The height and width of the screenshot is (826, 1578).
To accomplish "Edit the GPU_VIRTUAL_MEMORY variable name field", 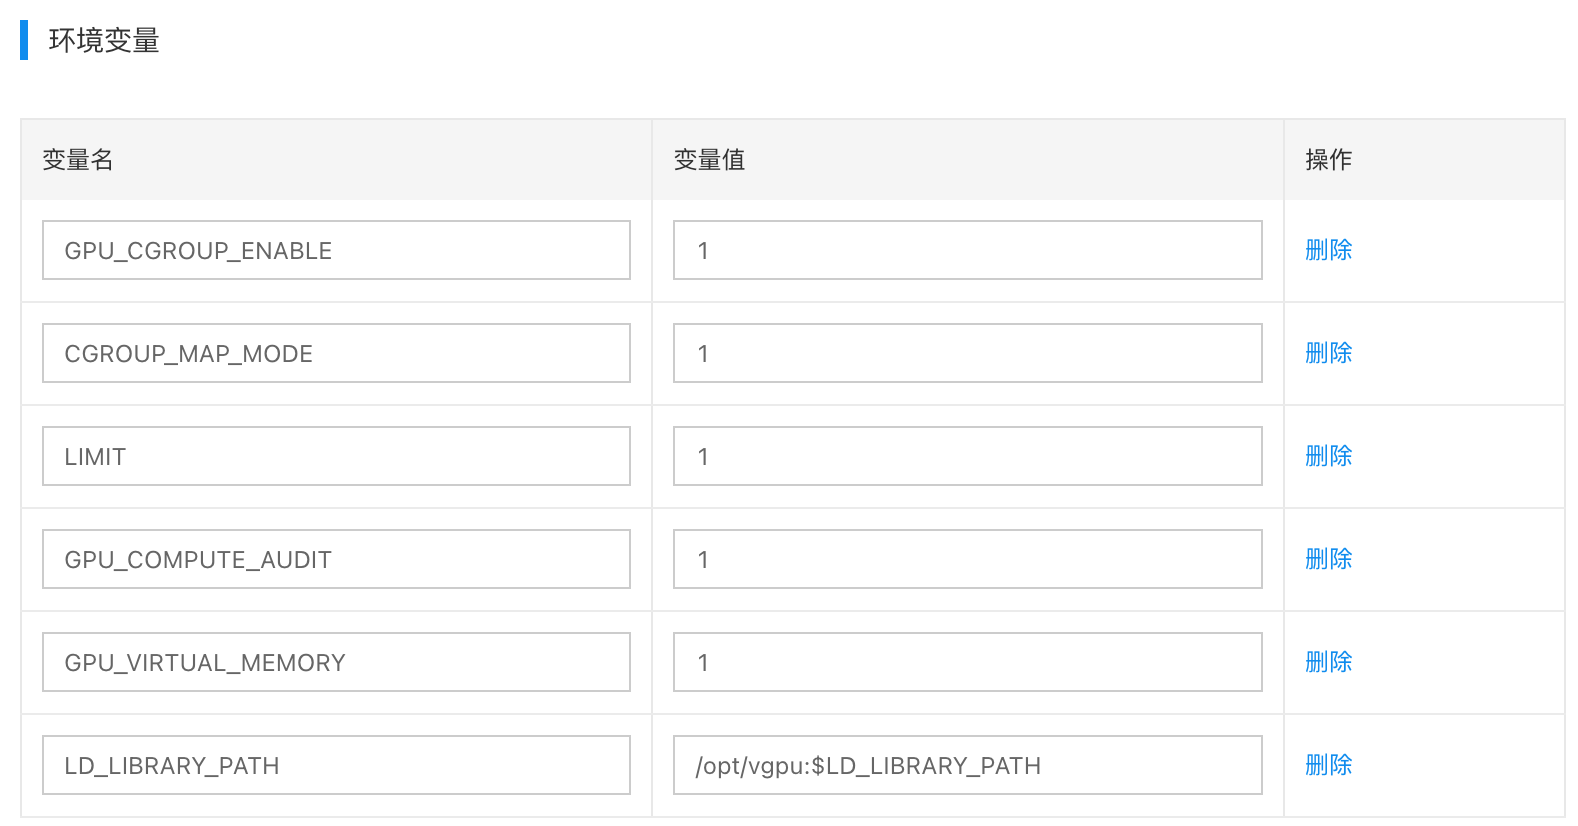I will [x=336, y=662].
